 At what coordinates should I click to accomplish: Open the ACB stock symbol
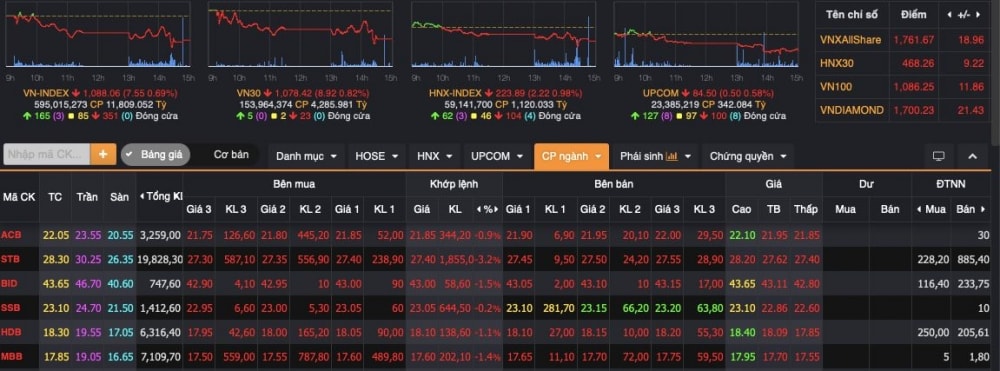click(11, 235)
